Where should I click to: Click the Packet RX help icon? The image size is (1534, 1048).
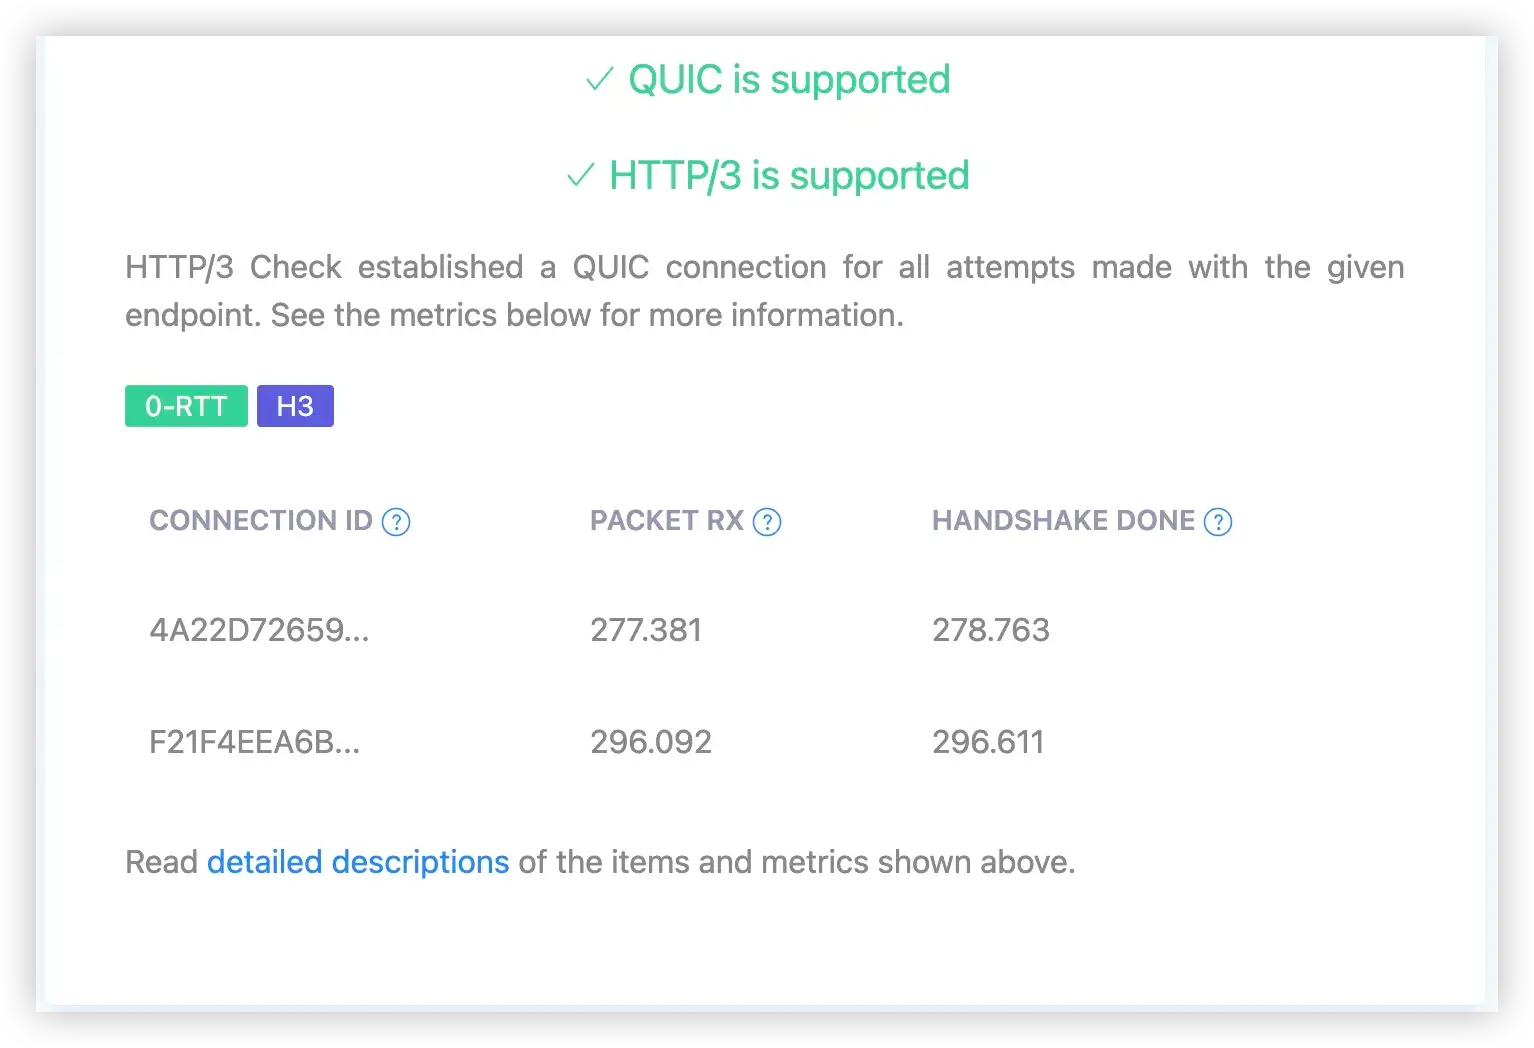click(x=767, y=522)
